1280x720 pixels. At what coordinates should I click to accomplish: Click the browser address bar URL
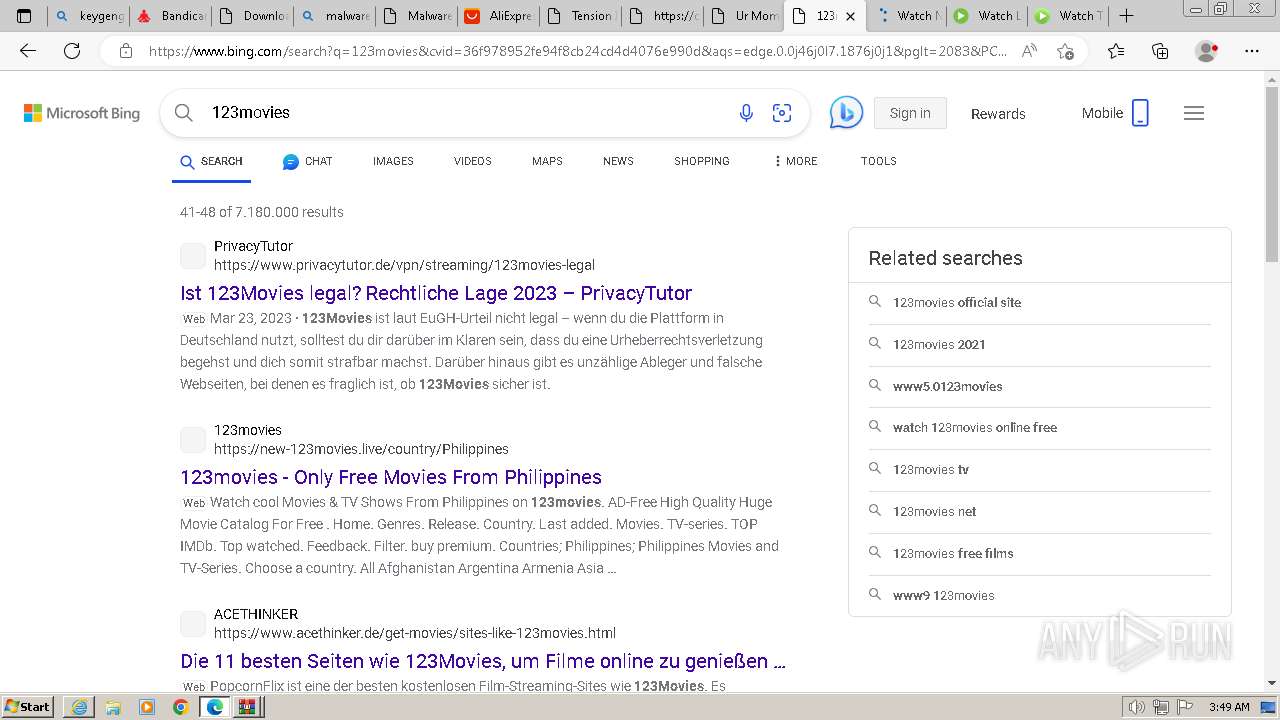[x=578, y=51]
